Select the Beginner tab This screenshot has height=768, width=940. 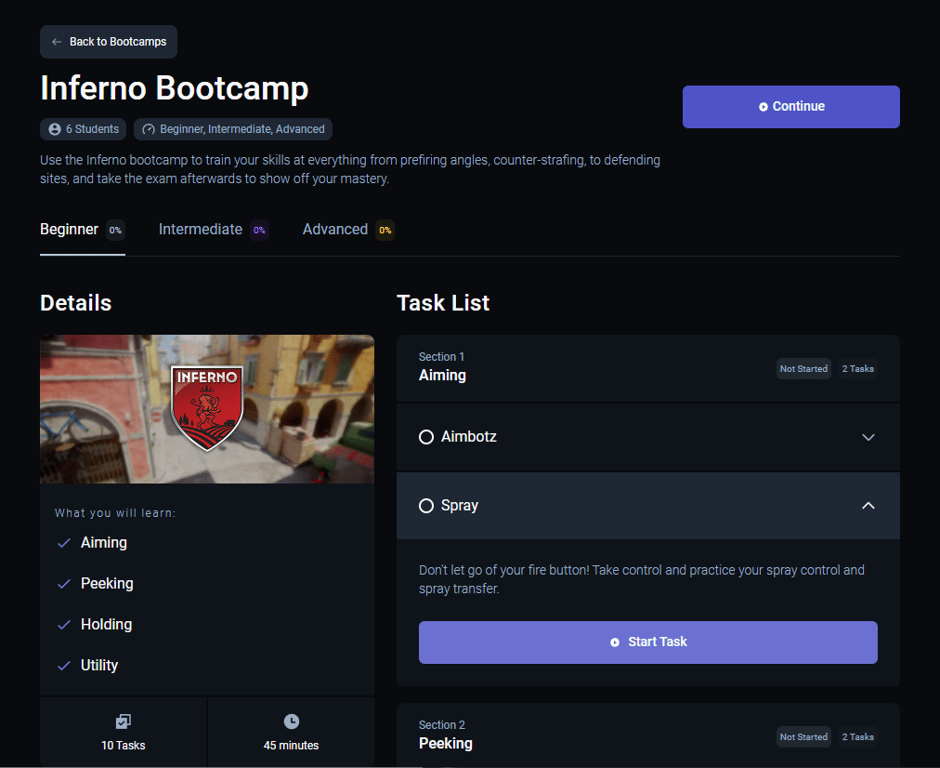click(x=82, y=230)
